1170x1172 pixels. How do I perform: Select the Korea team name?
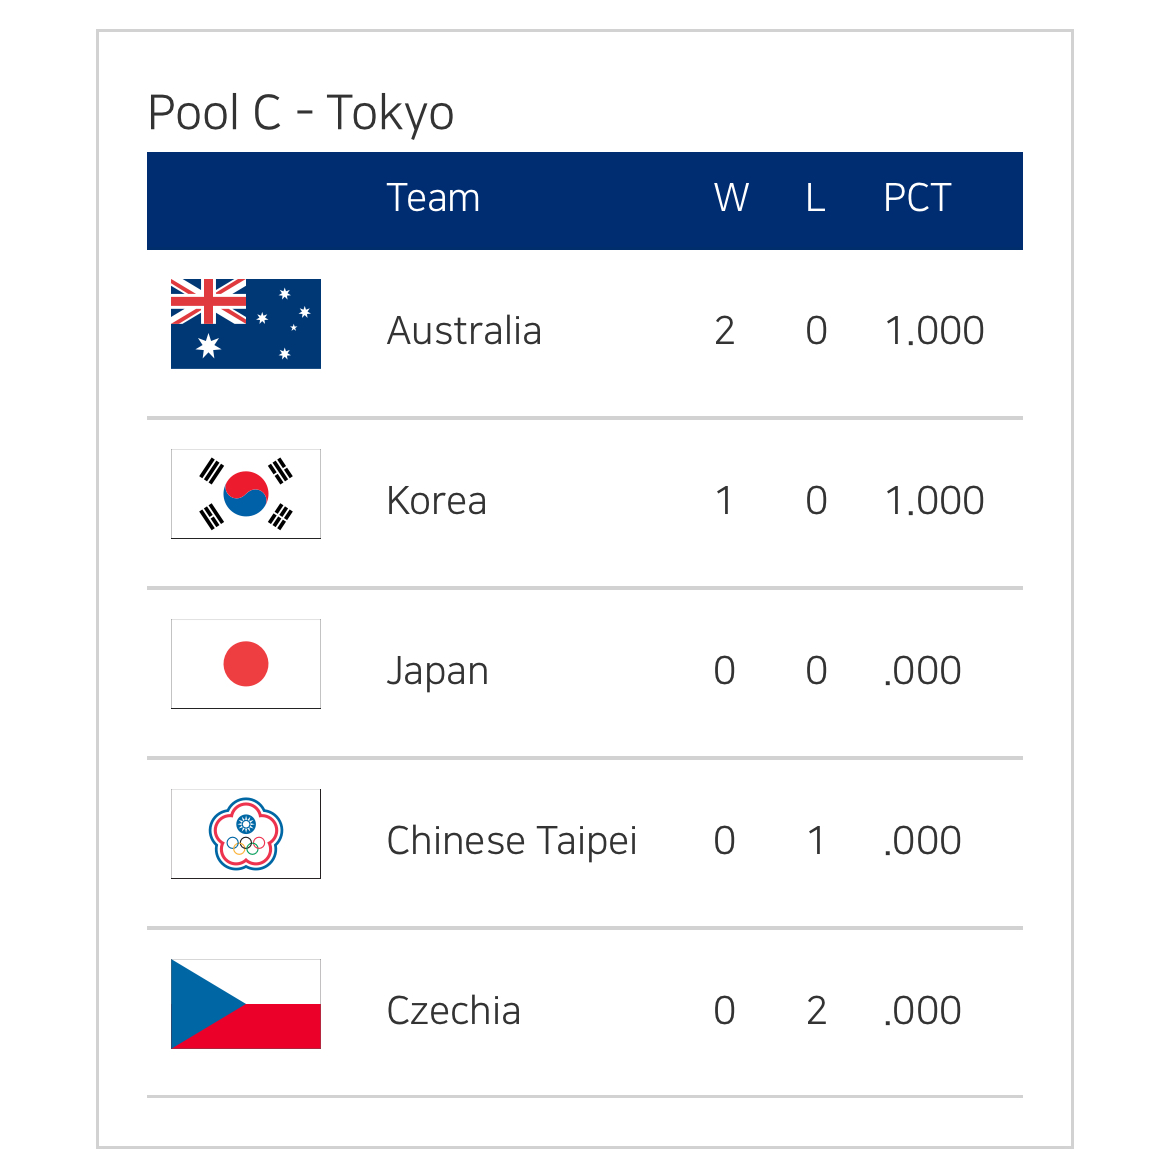click(x=436, y=501)
